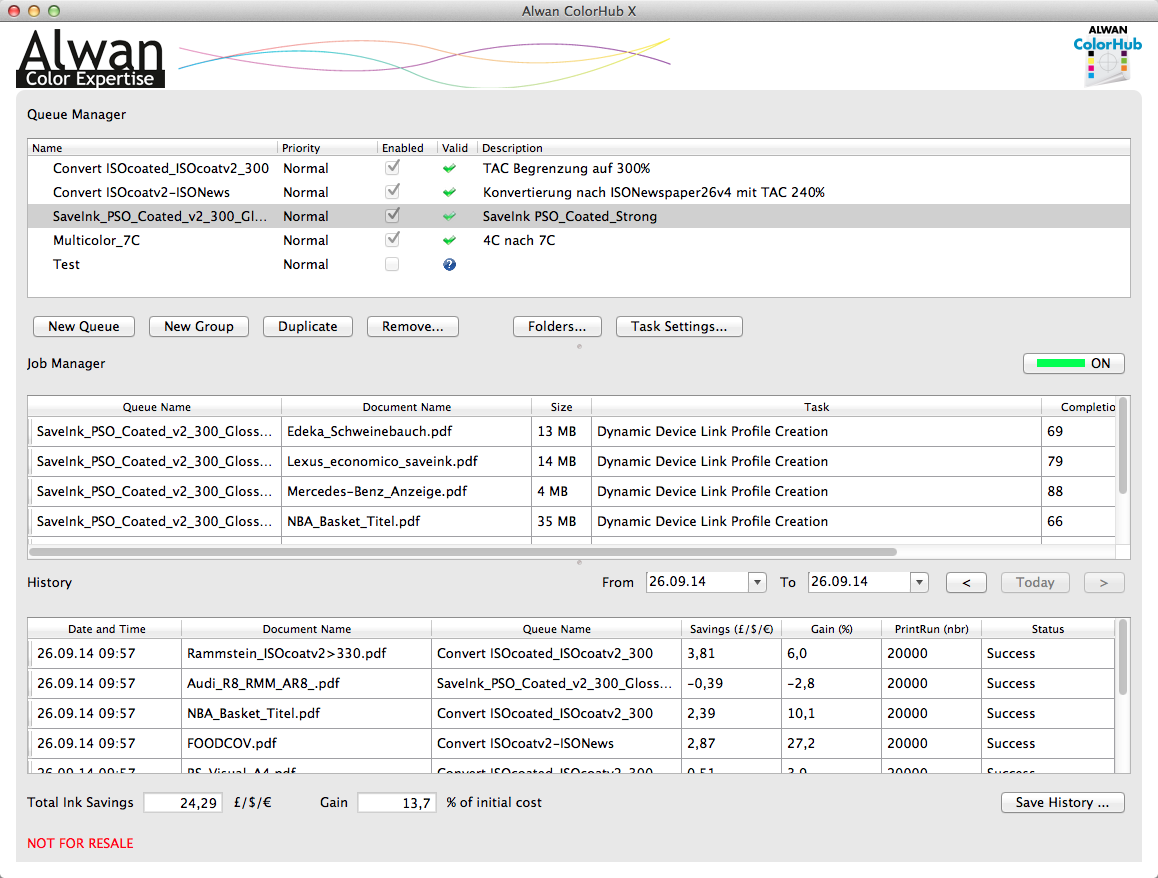Screen dimensions: 1158x878
Task: Uncheck the Enabled box for Multicolor_7C
Action: [392, 240]
